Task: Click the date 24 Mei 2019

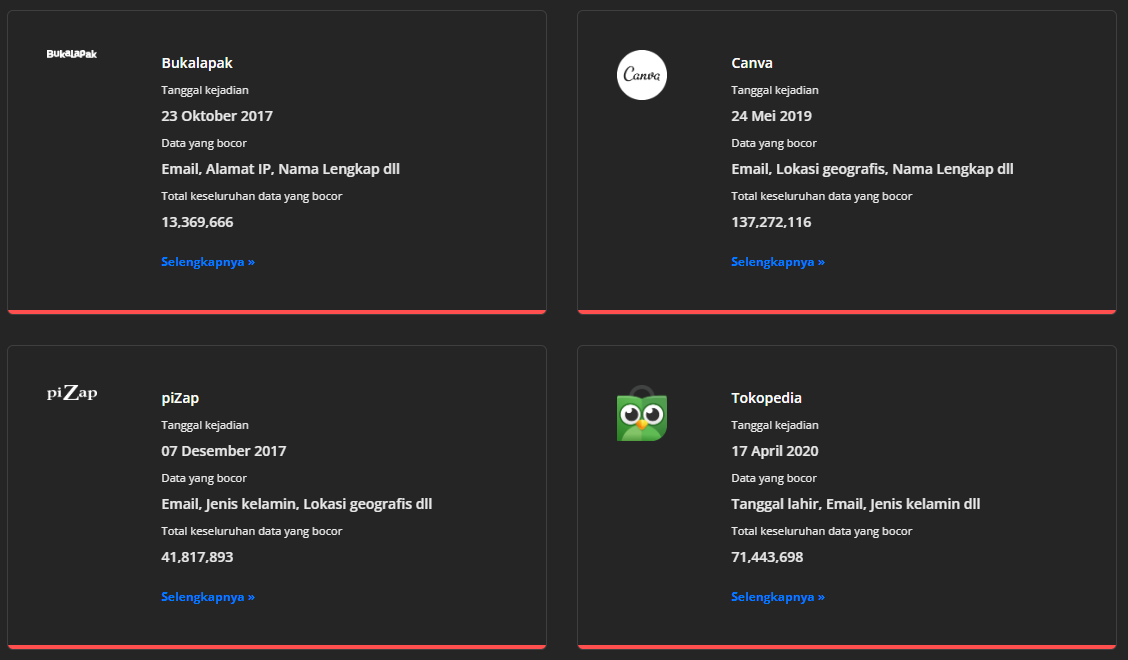Action: point(771,116)
